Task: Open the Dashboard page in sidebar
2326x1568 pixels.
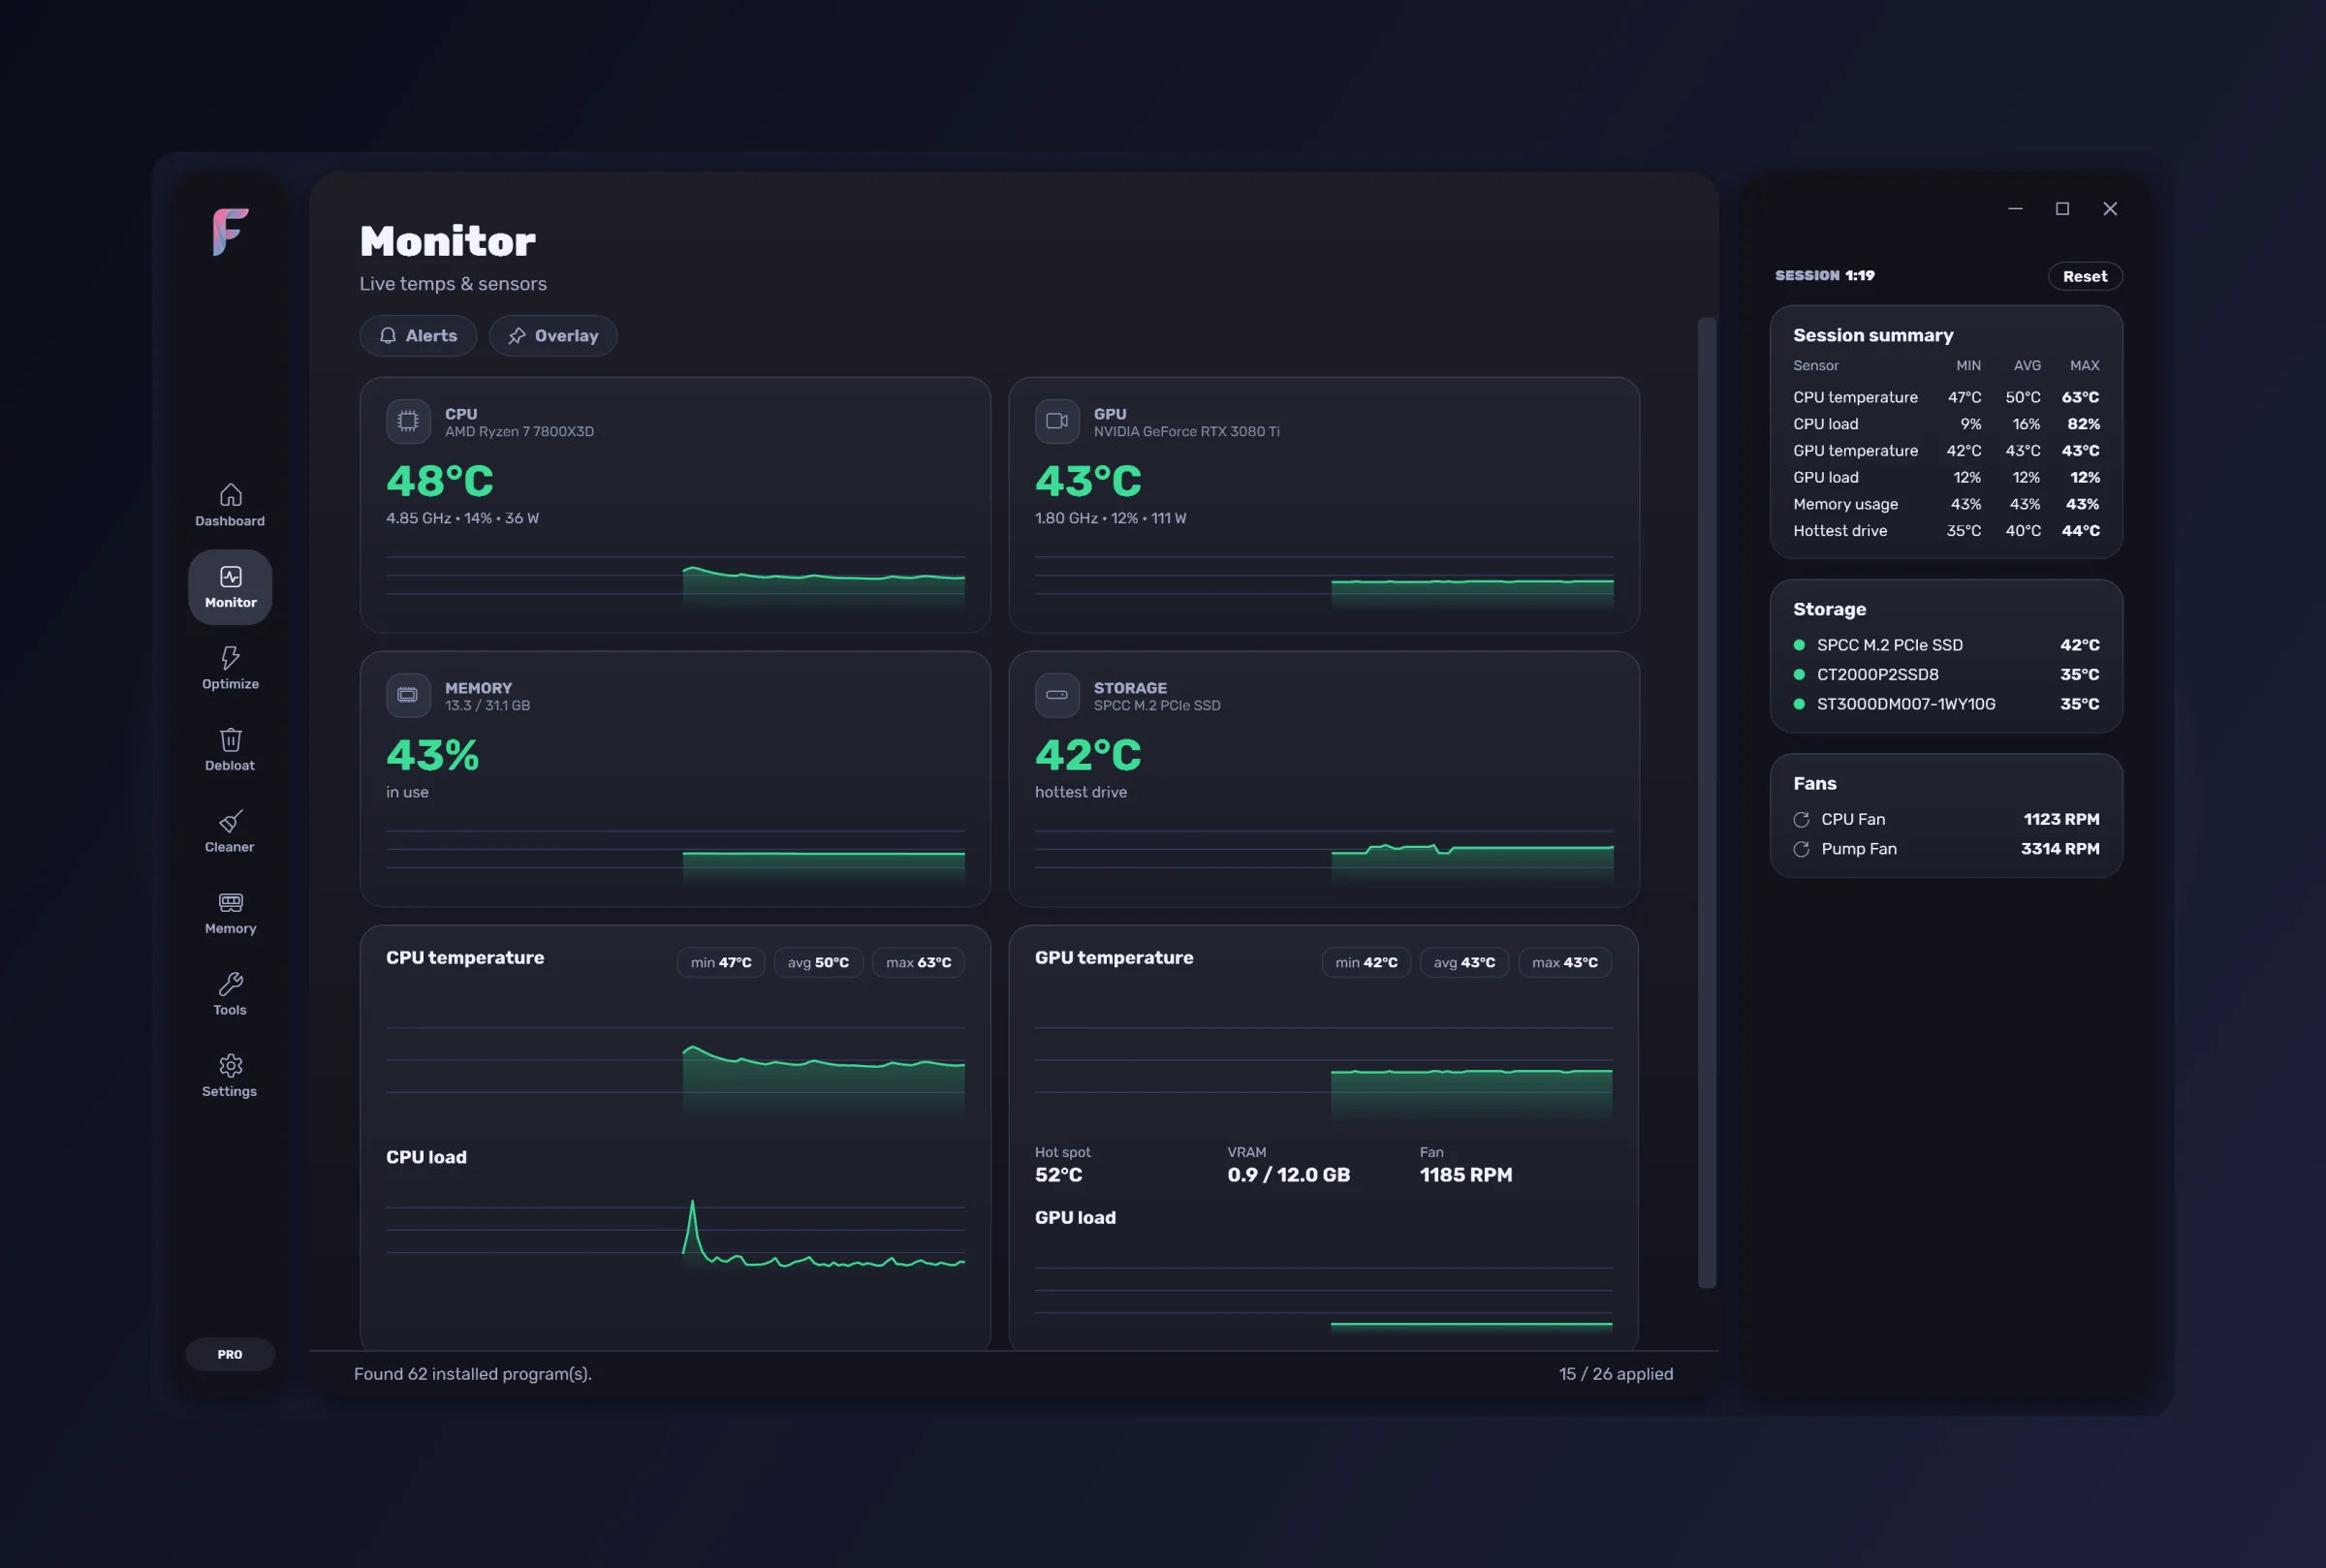Action: click(230, 505)
